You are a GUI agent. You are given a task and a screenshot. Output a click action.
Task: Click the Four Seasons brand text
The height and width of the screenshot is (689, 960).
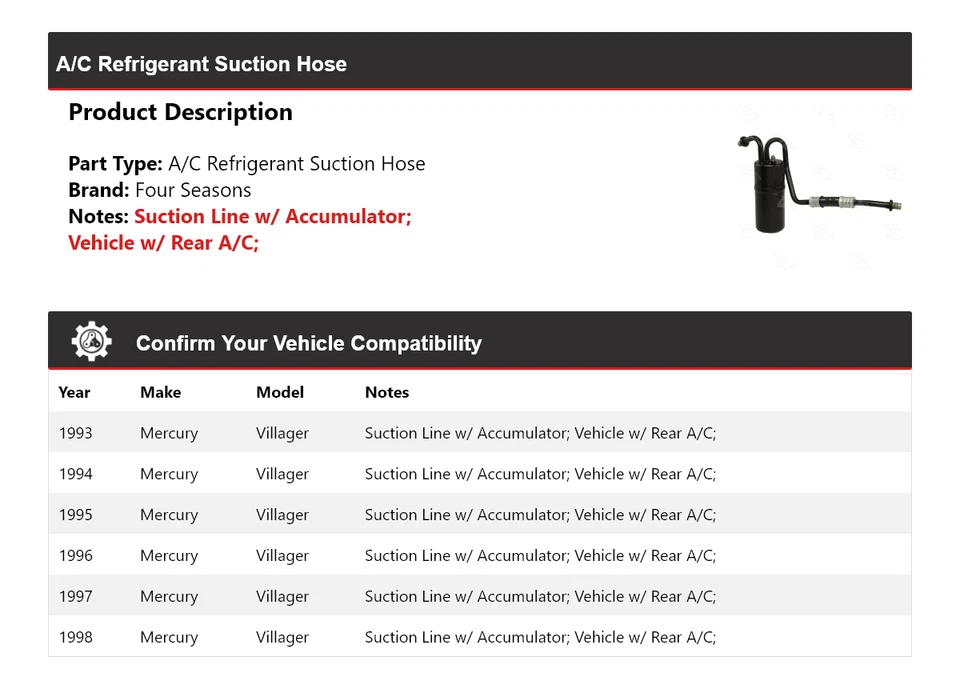coord(193,190)
